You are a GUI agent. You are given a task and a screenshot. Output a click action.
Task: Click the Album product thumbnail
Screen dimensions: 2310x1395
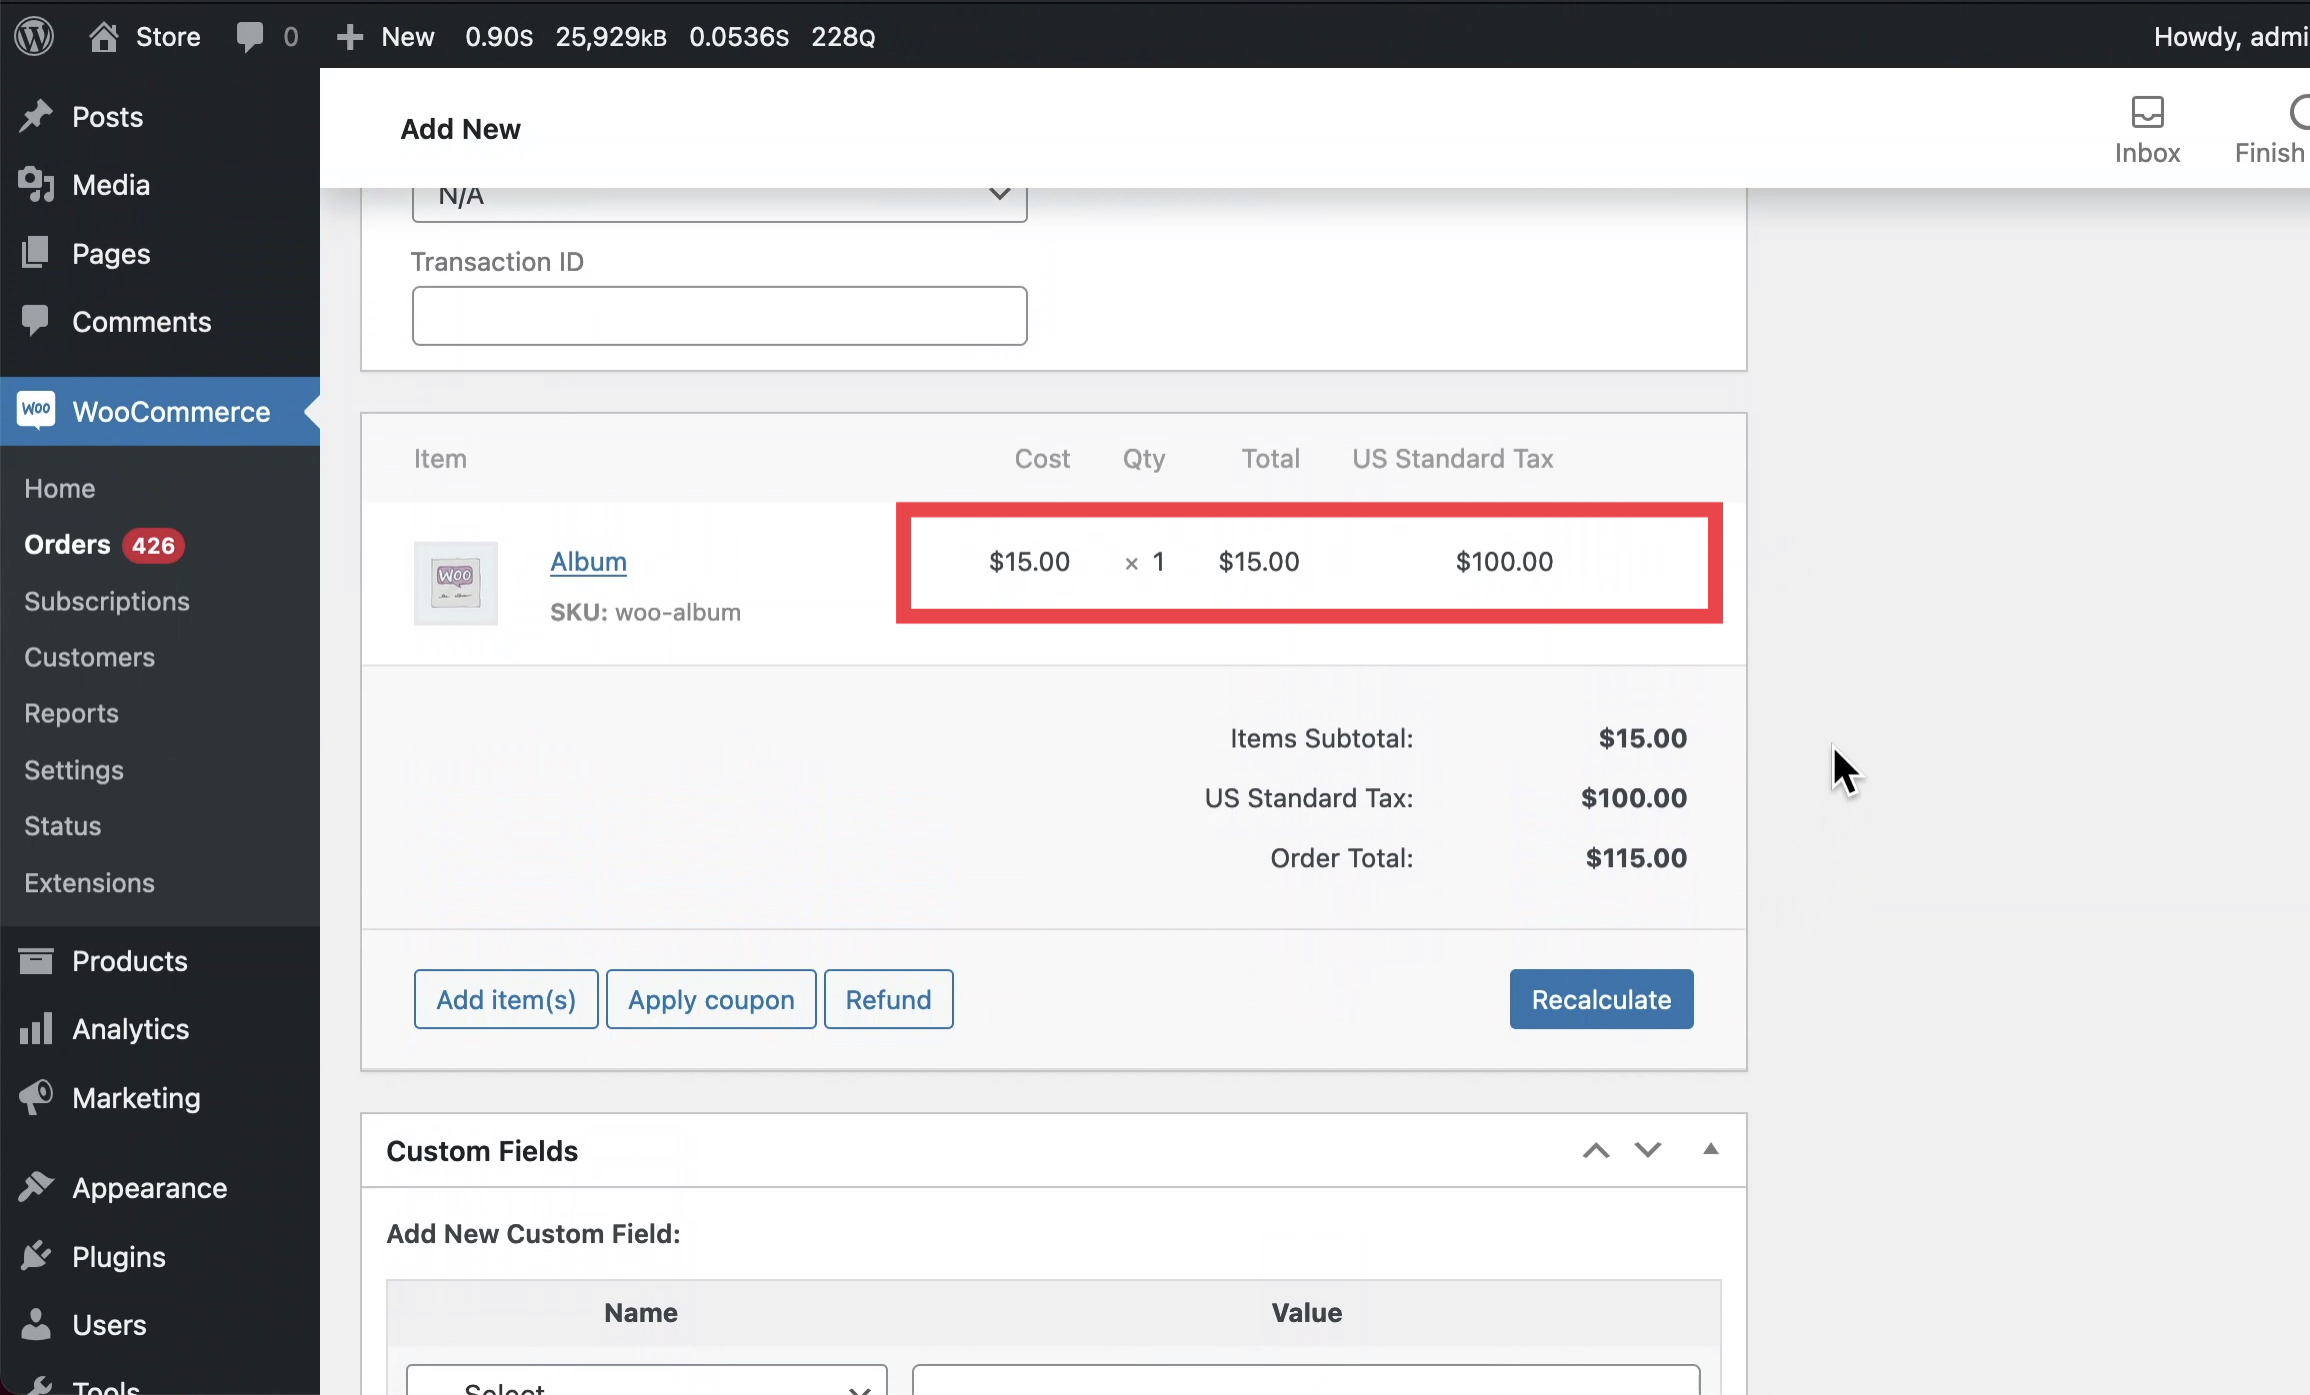click(x=456, y=583)
